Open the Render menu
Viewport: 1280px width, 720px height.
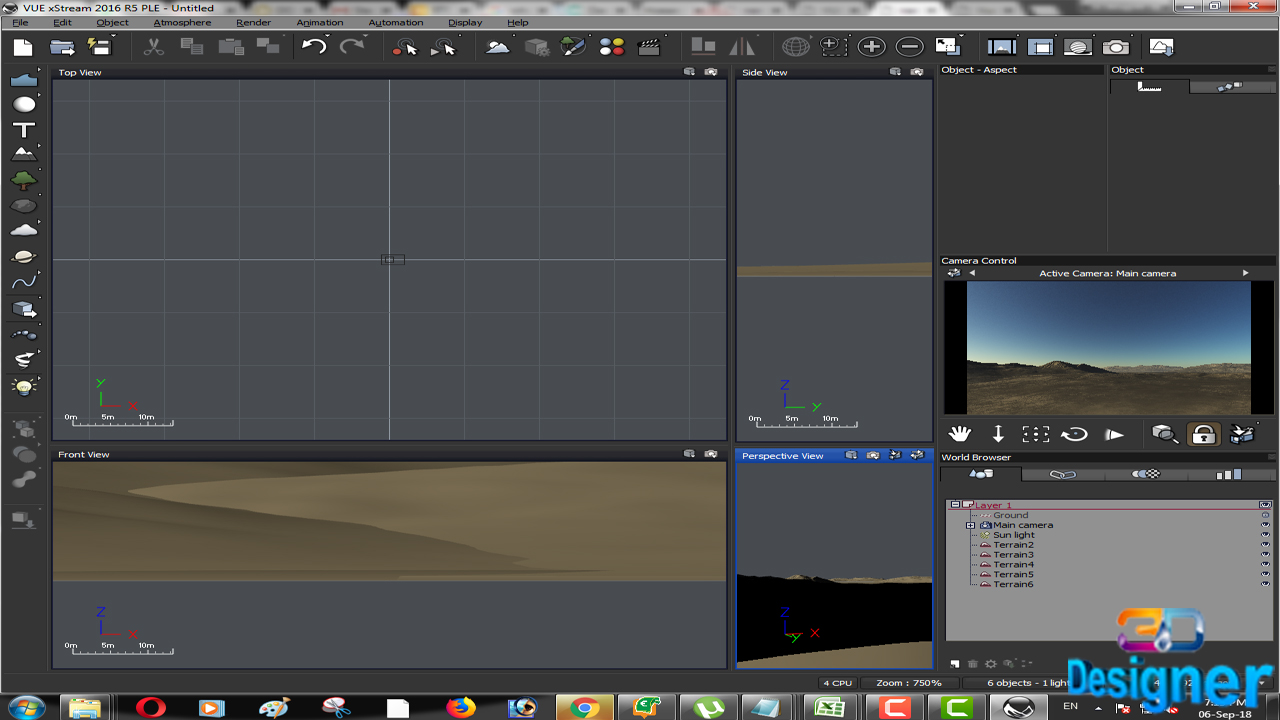253,22
